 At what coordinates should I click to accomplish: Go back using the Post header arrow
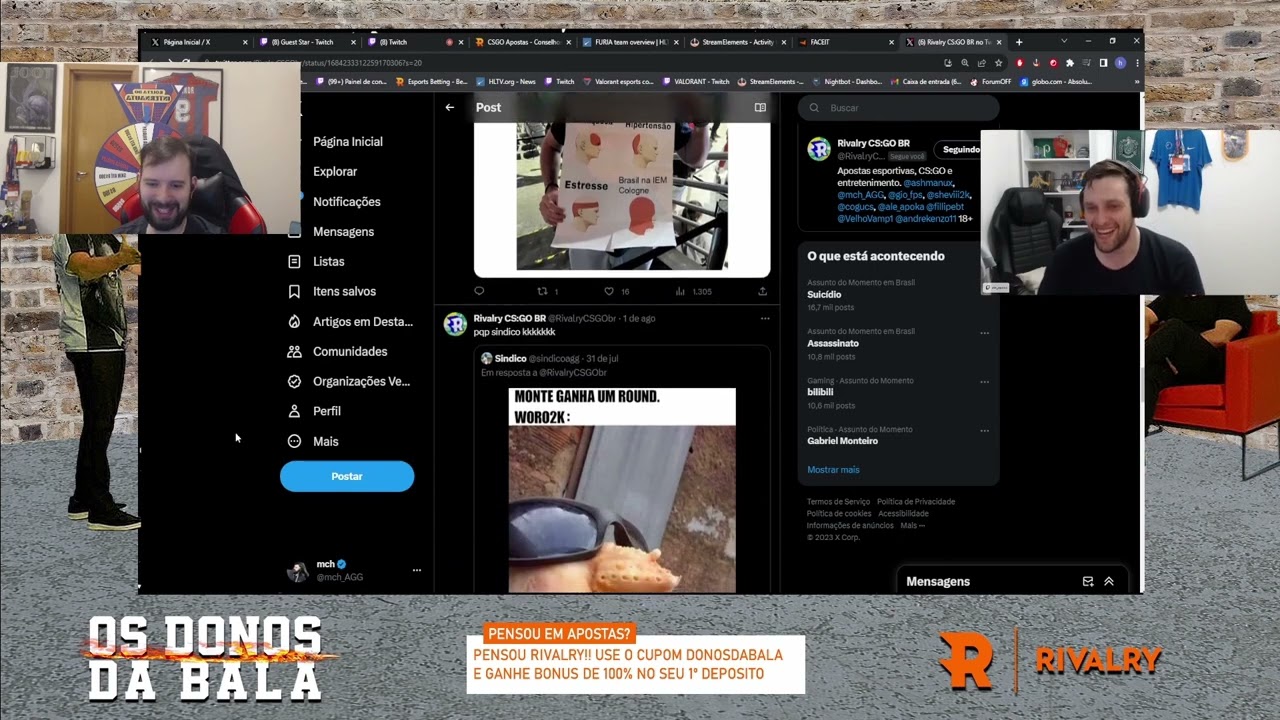point(450,107)
